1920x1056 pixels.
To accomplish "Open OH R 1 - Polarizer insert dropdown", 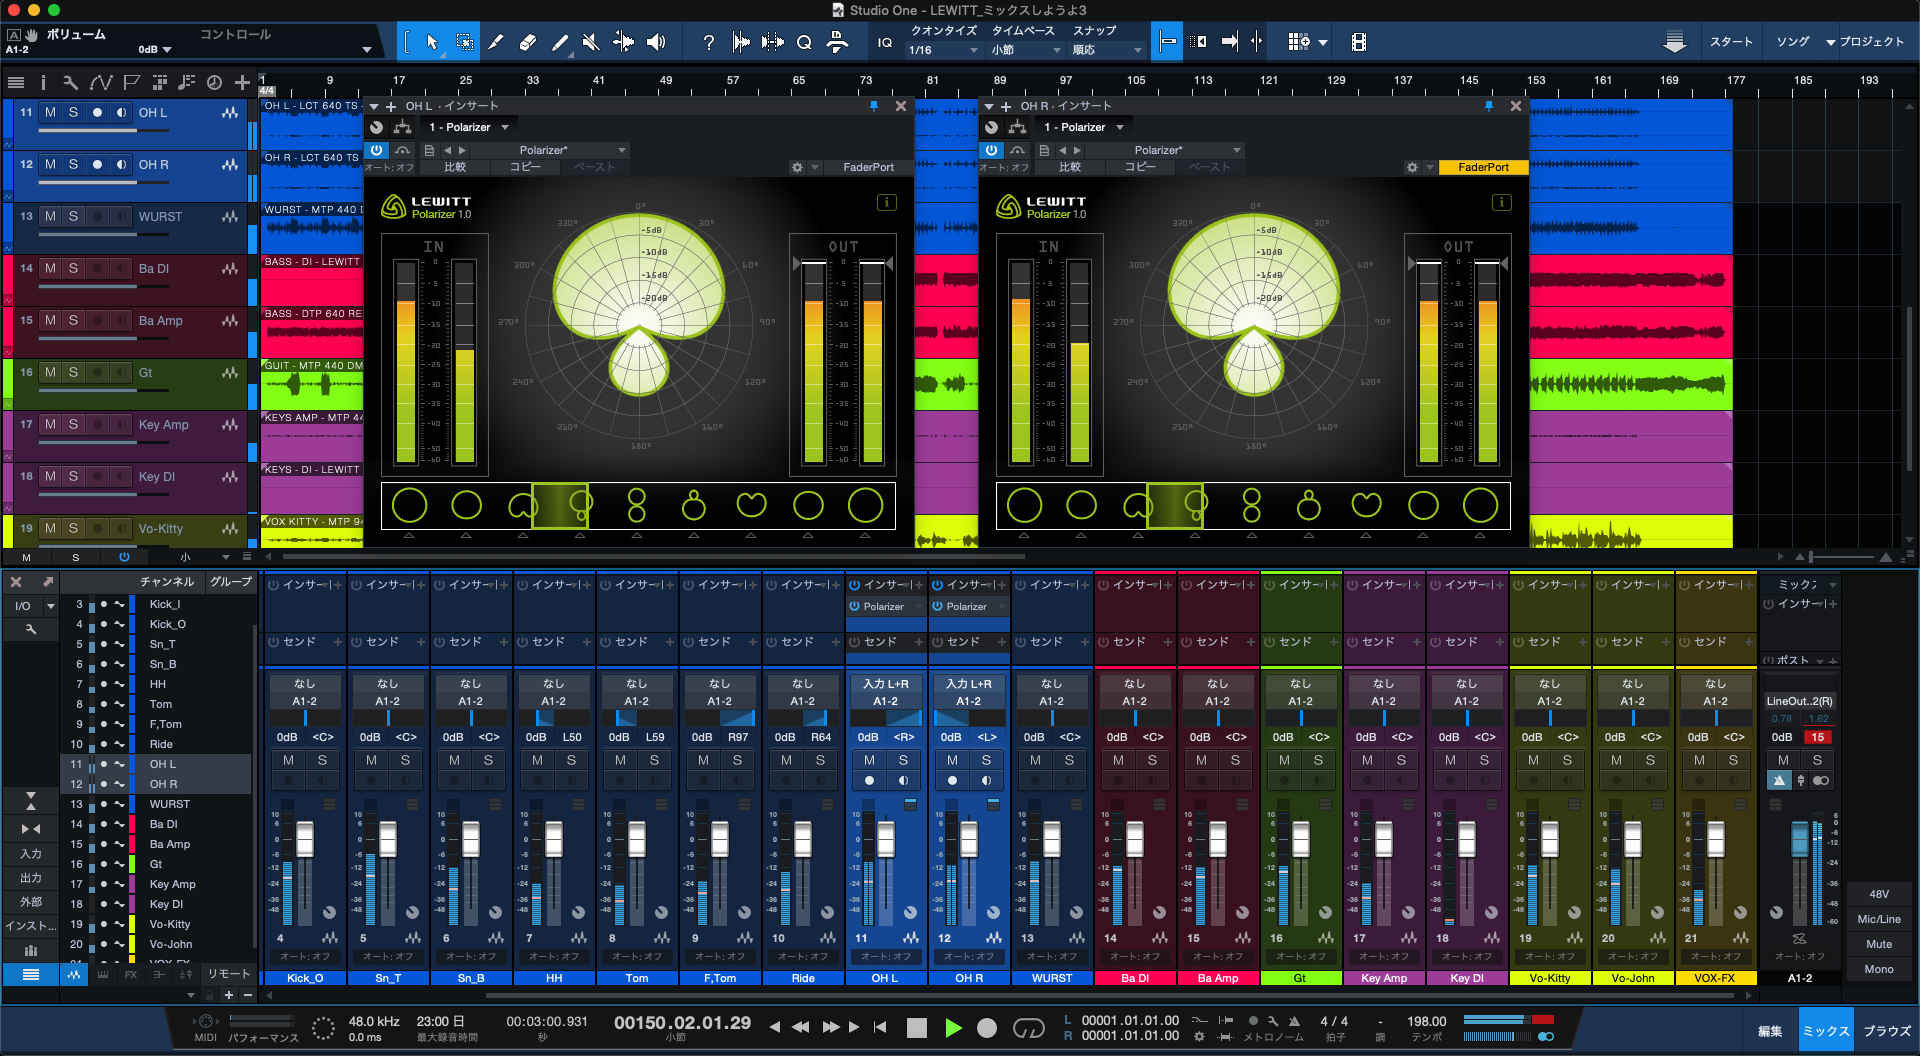I will [x=1084, y=127].
